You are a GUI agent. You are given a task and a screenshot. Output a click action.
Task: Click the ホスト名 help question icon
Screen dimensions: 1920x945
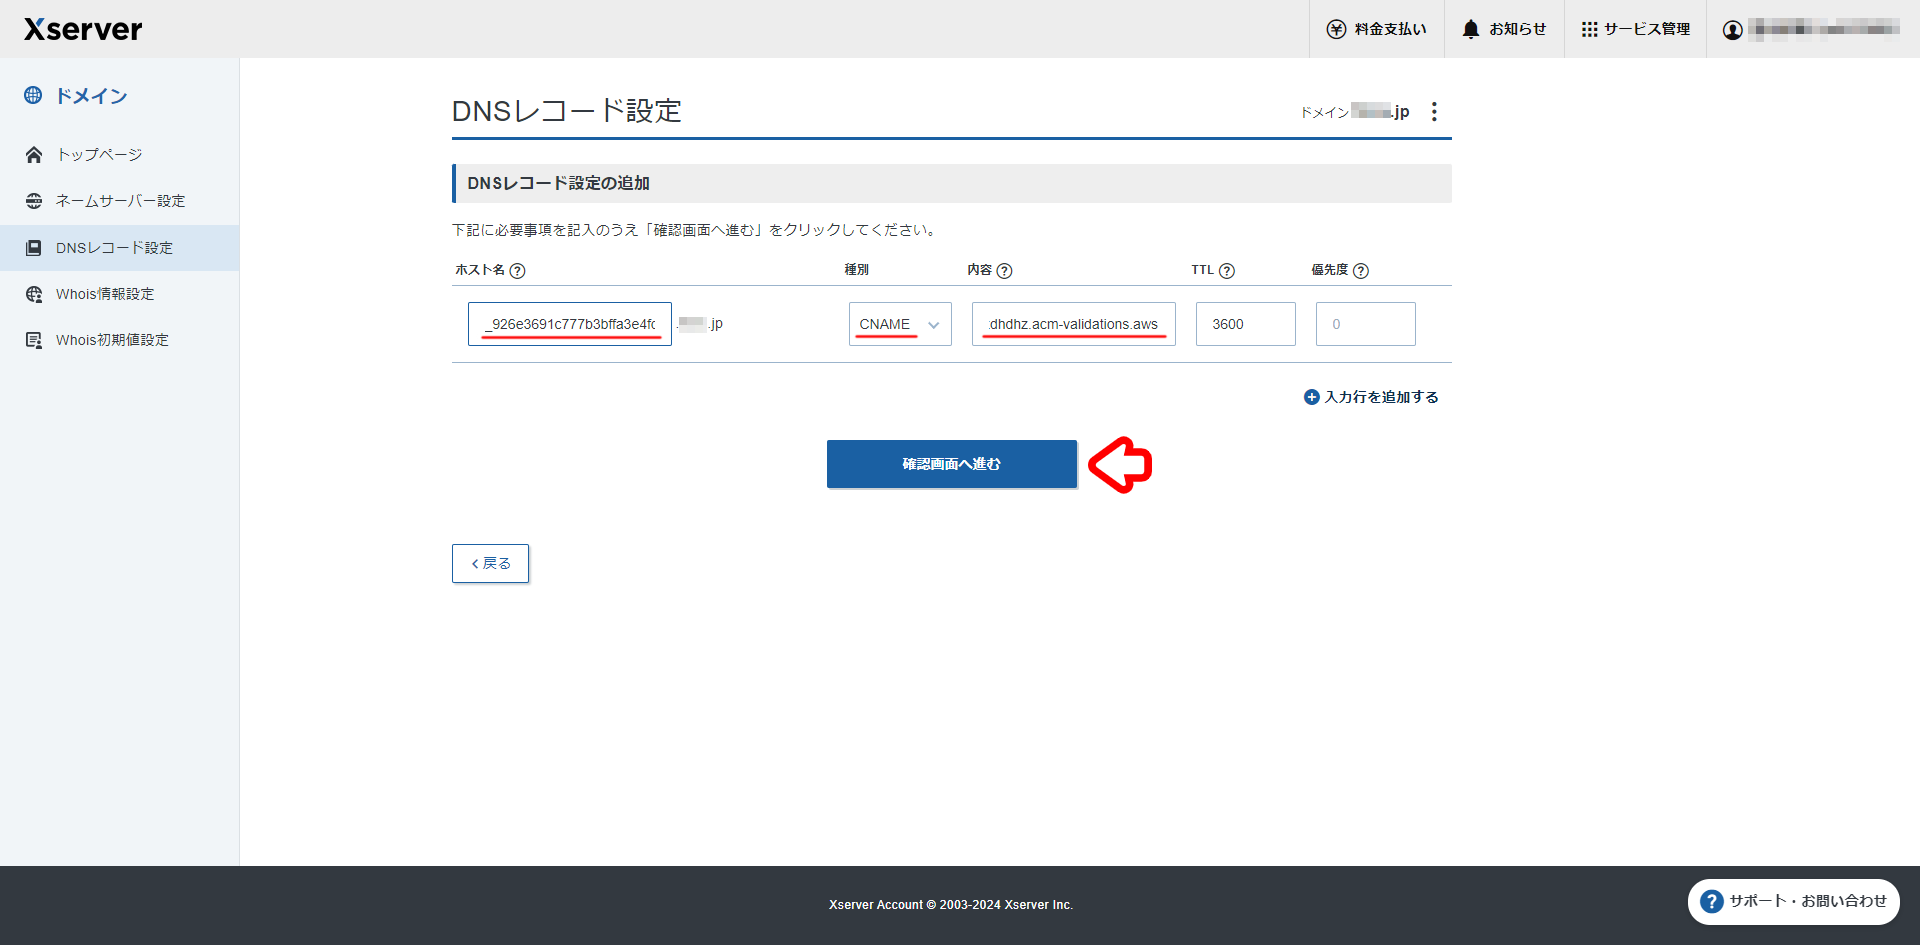(x=517, y=271)
